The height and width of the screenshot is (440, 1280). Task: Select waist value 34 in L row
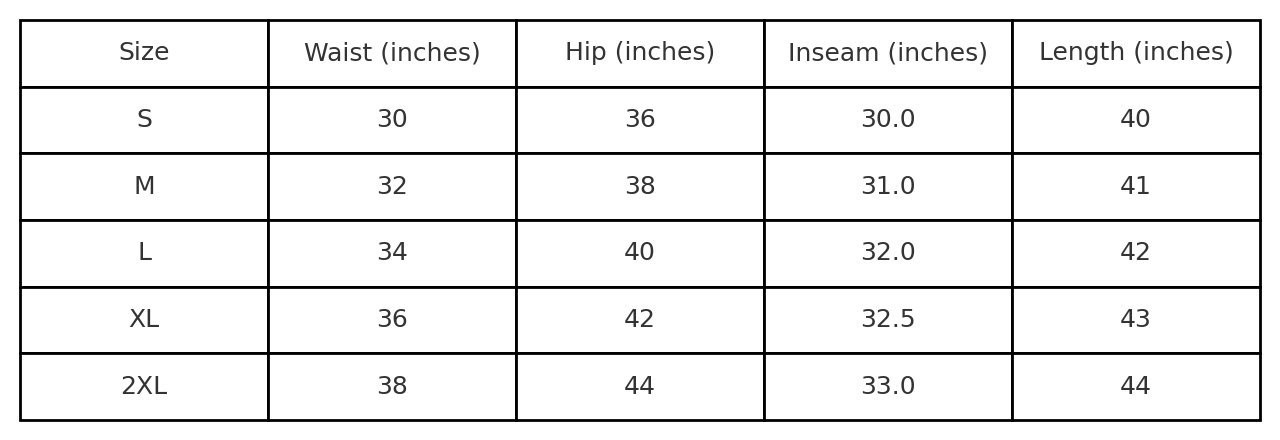coord(392,253)
